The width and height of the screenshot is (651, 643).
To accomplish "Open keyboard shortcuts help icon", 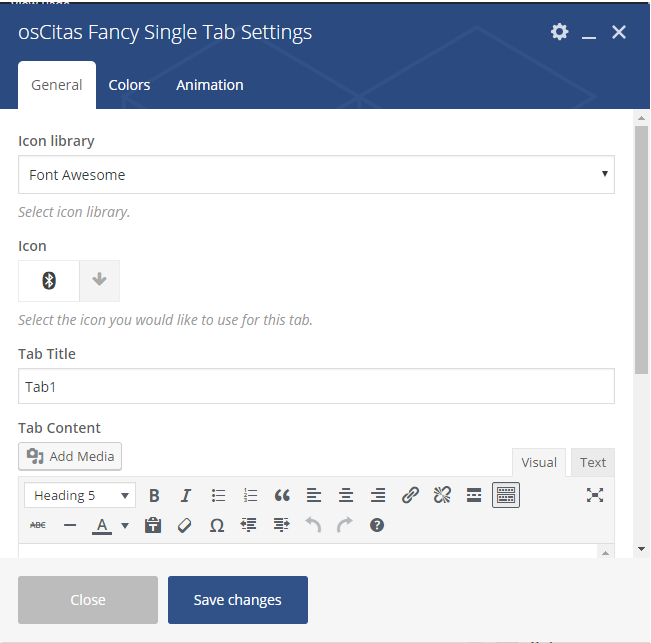I will (x=377, y=525).
